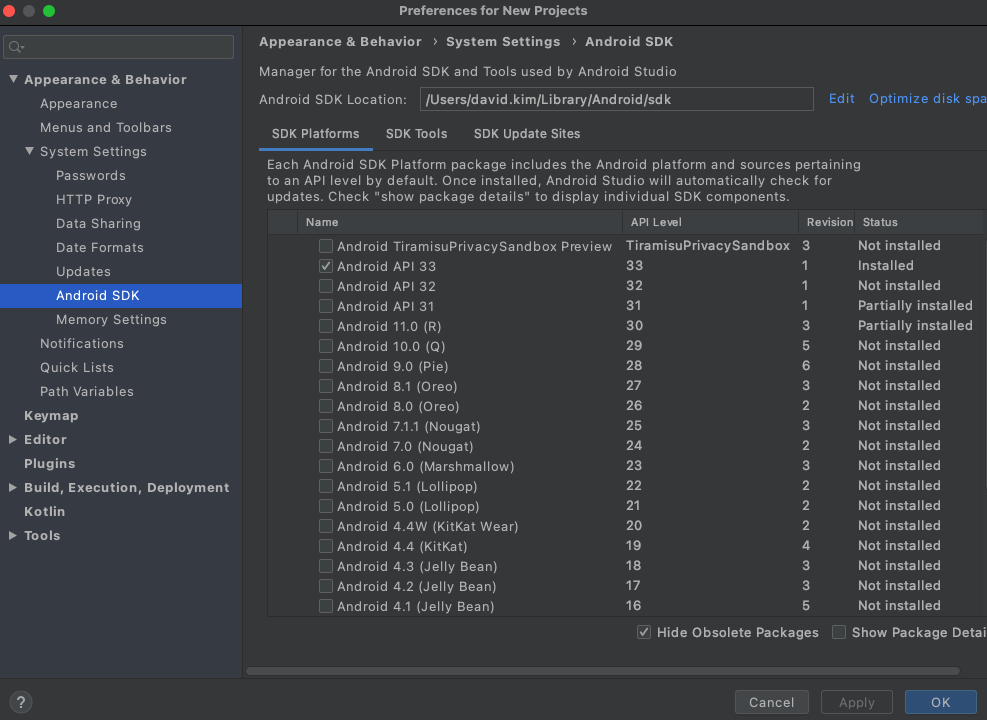Image resolution: width=987 pixels, height=720 pixels.
Task: Collapse the System Settings tree arrow
Action: 29,151
